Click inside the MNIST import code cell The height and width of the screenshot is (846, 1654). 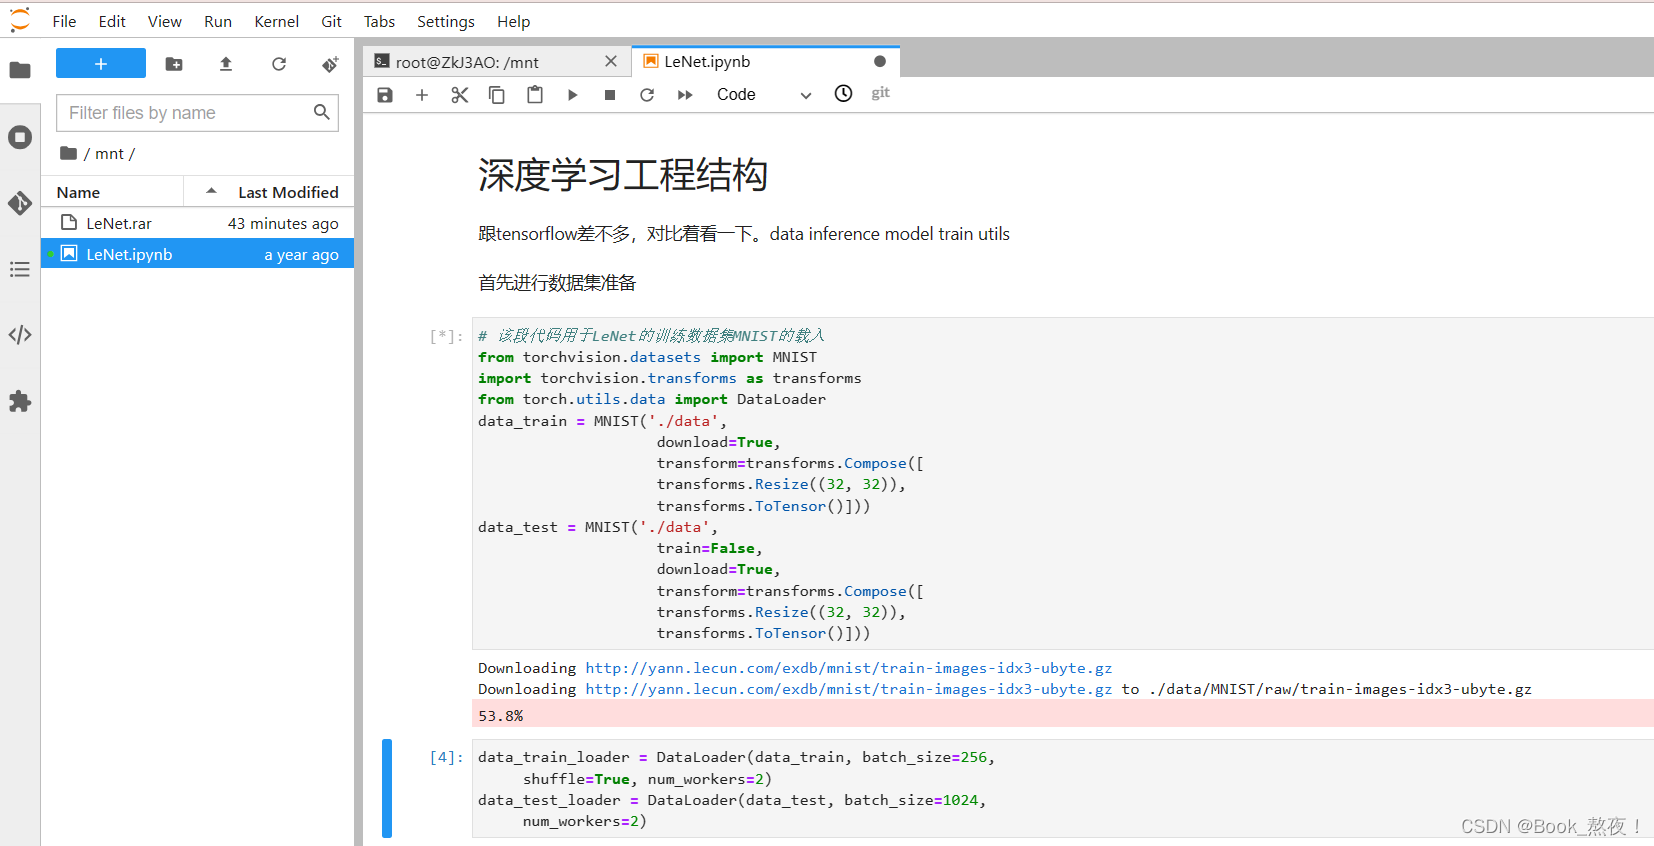[1063, 484]
